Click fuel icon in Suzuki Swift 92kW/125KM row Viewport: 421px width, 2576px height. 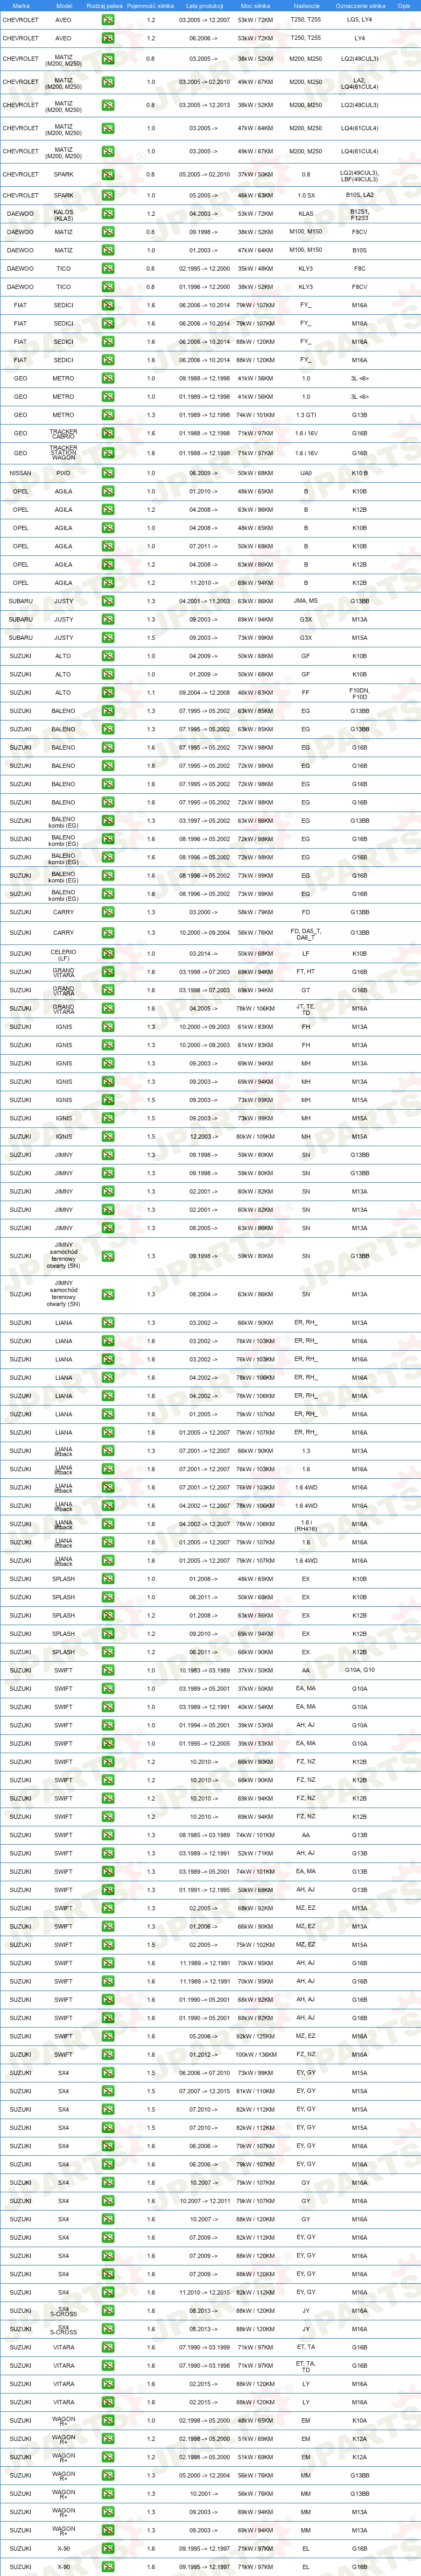[x=107, y=2036]
